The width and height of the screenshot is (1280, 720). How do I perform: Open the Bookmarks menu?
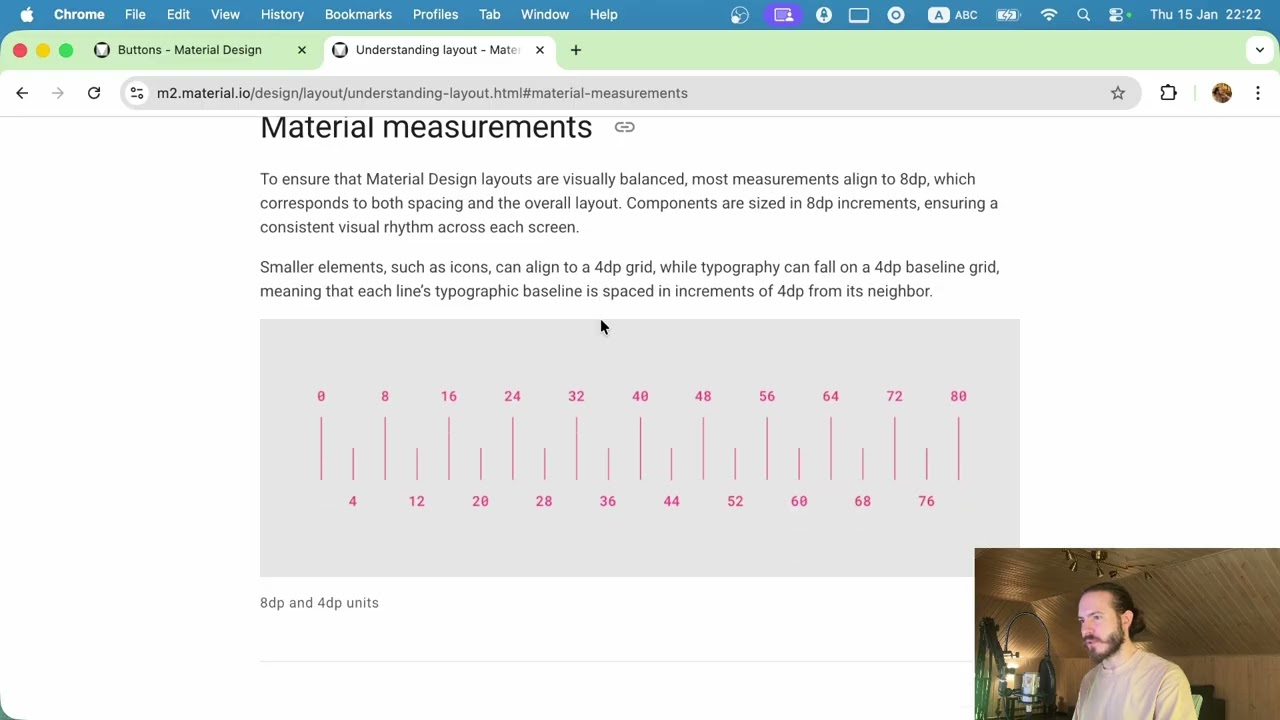click(358, 14)
